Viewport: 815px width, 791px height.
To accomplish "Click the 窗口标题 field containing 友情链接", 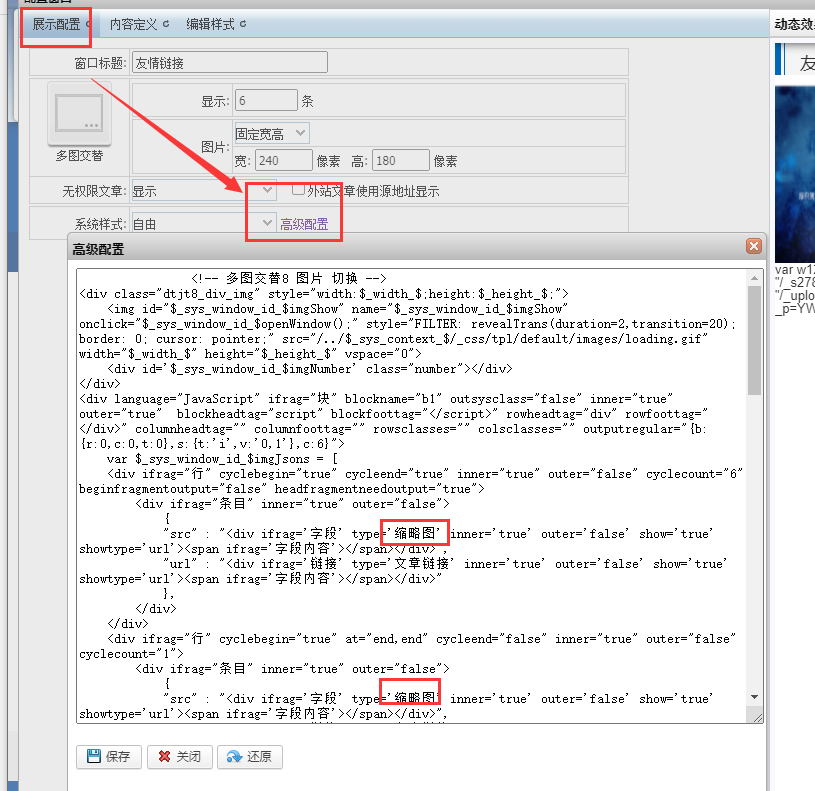I will pos(230,63).
